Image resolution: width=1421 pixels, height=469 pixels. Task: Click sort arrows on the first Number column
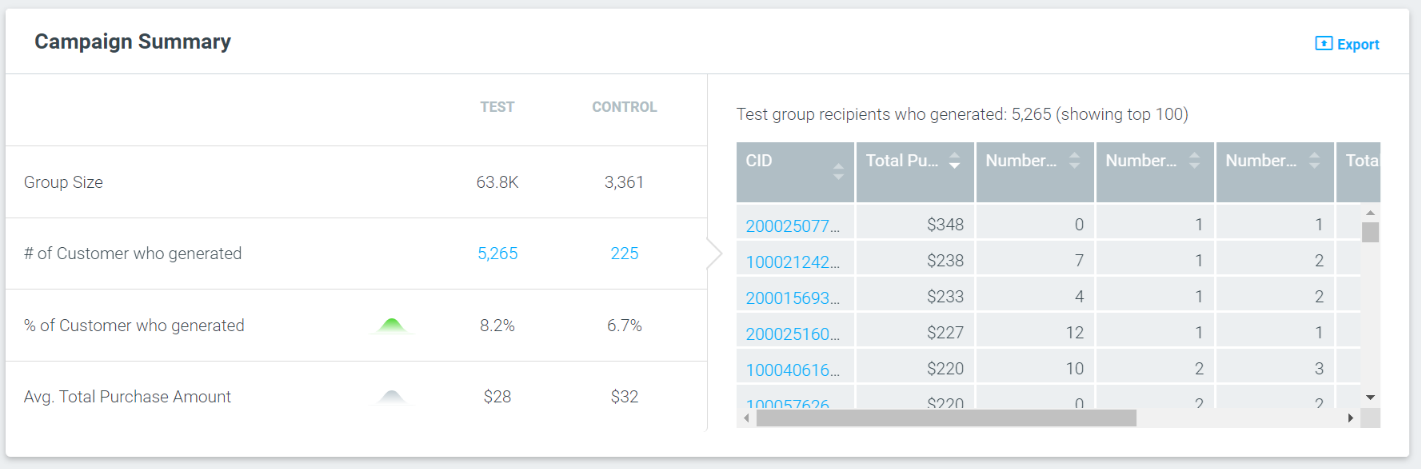[1074, 161]
